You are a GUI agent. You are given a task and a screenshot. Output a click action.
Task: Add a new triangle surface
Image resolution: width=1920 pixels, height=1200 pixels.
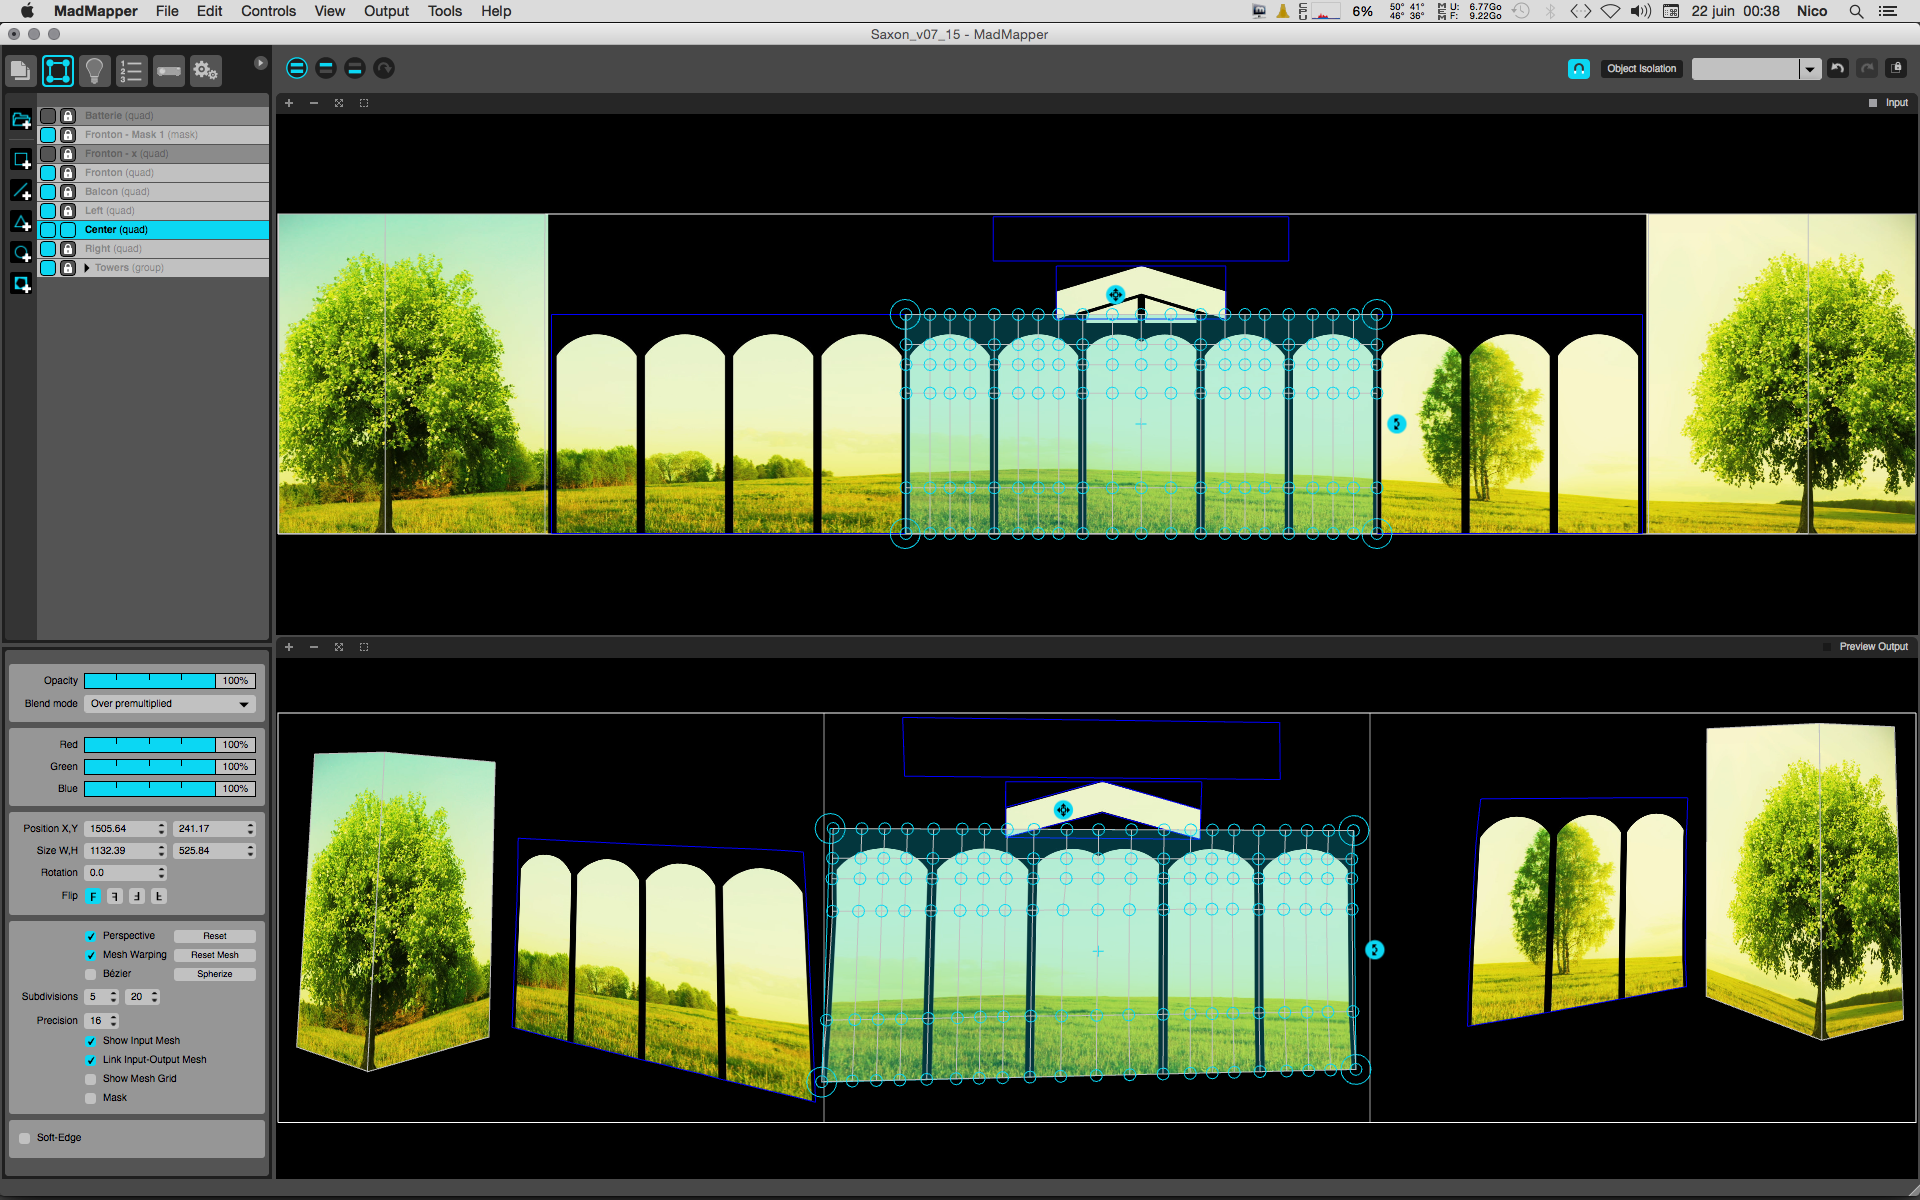(21, 222)
